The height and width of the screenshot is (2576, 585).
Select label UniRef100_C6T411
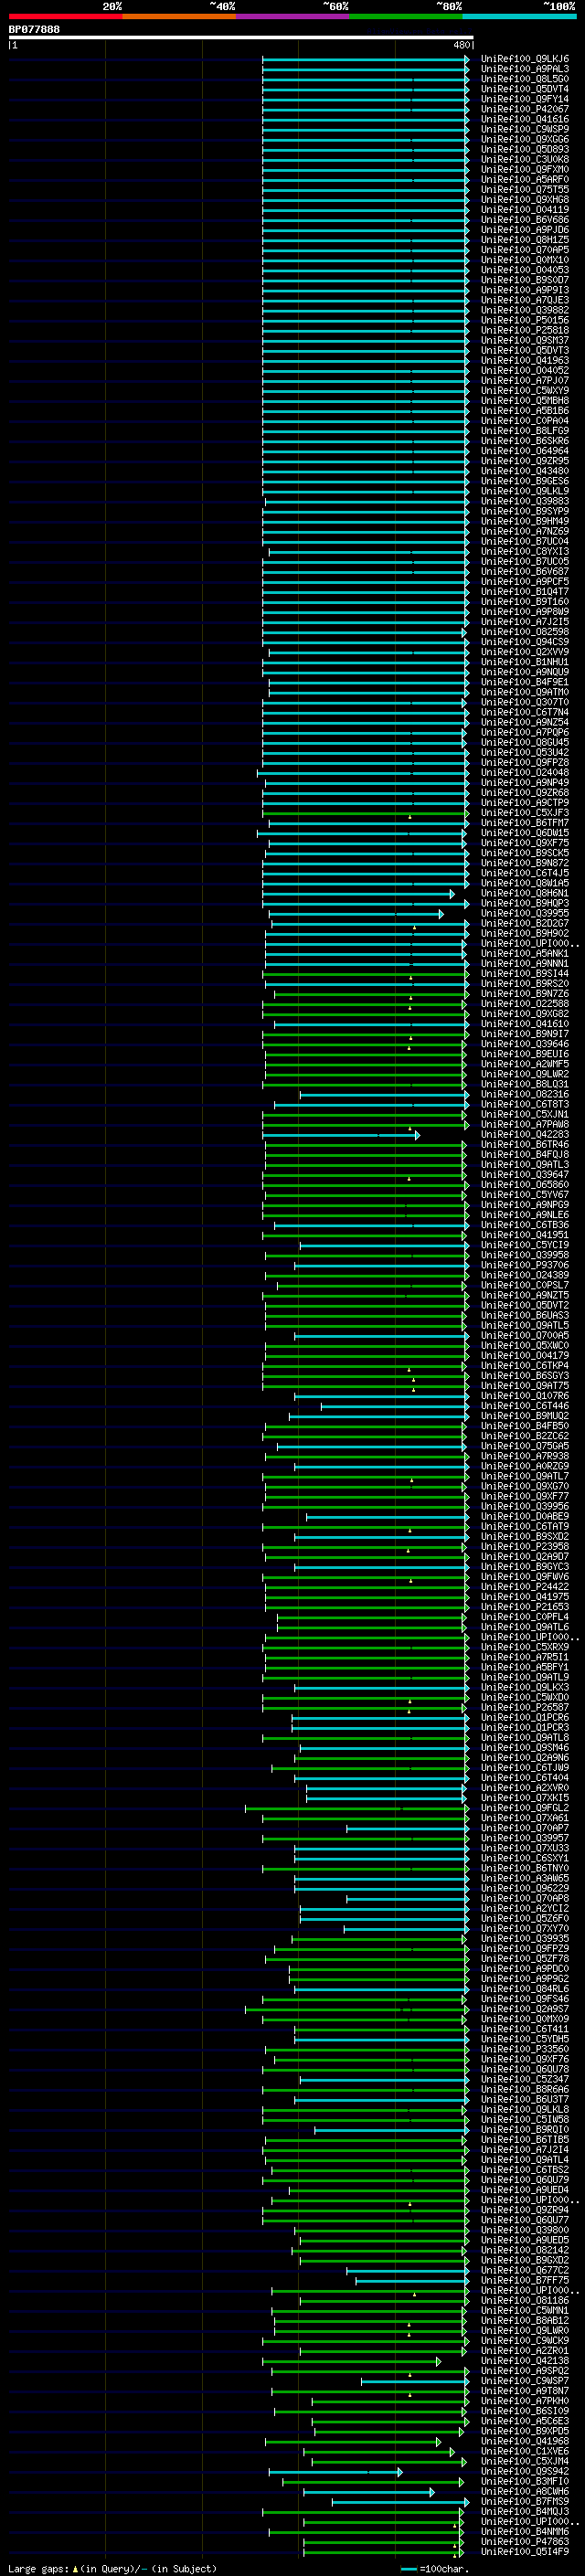click(x=525, y=2029)
